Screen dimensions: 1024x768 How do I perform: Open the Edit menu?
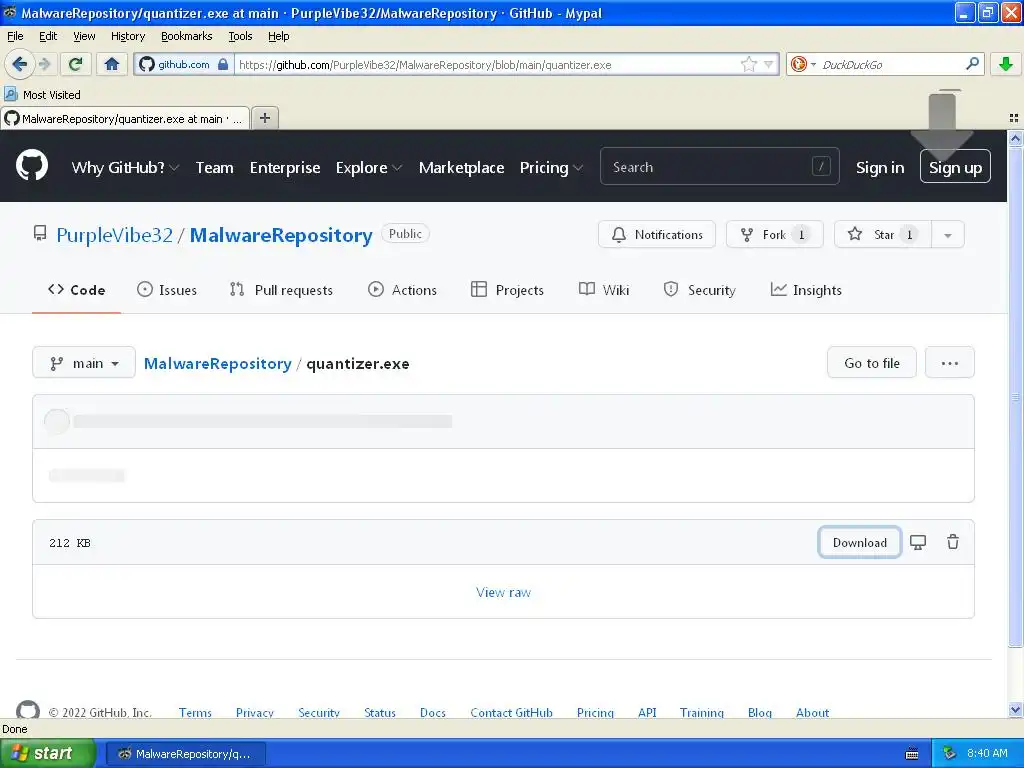coord(48,36)
